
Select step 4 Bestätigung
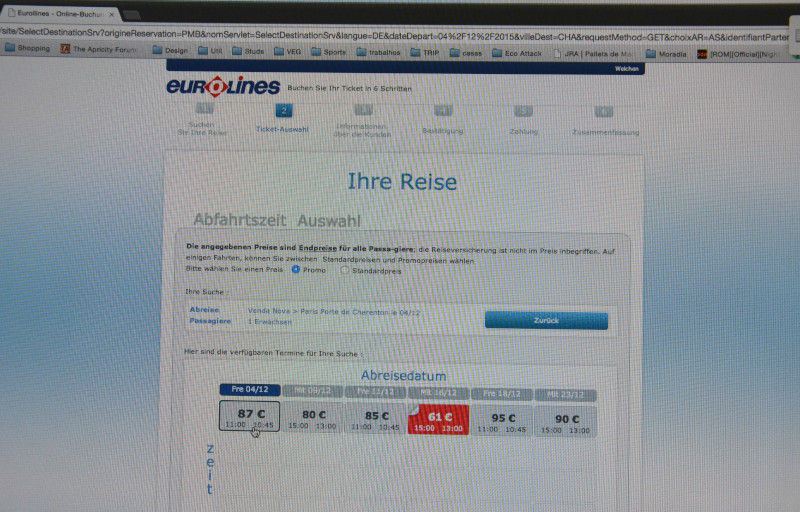[x=443, y=120]
